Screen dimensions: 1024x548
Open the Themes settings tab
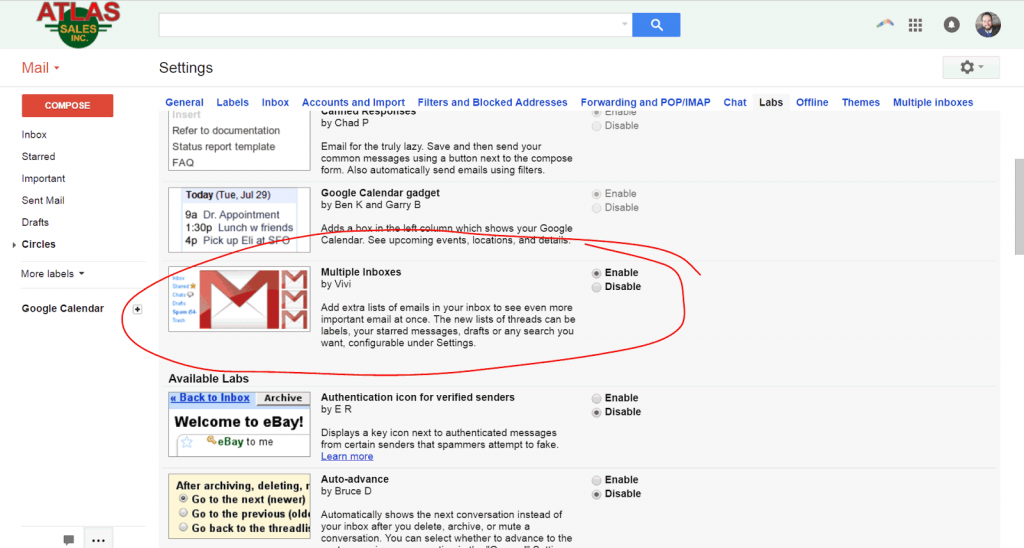(861, 103)
